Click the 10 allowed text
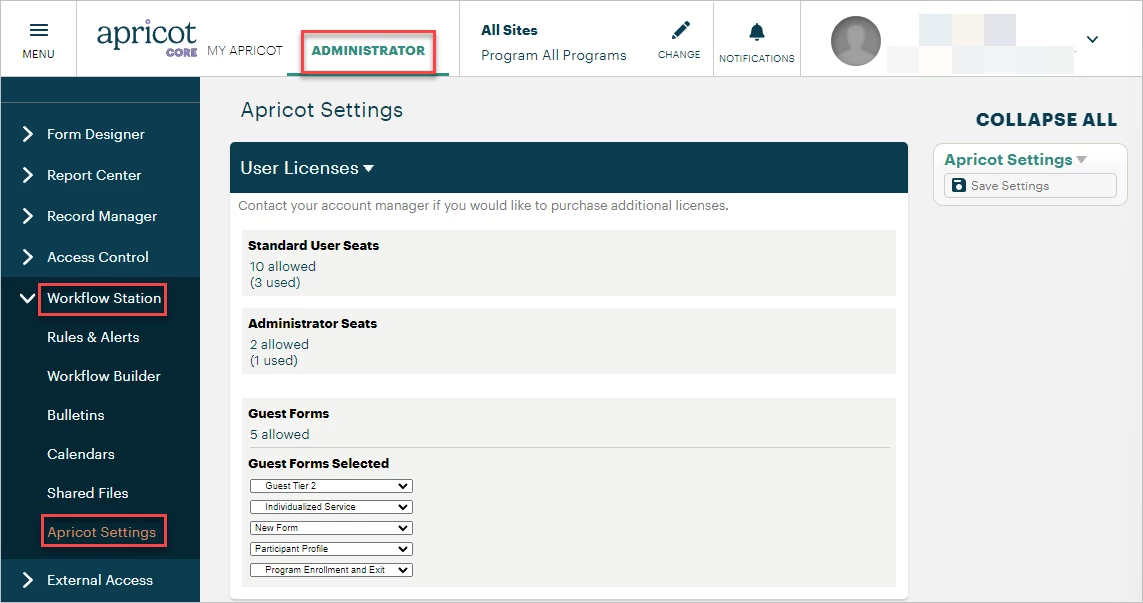This screenshot has width=1143, height=603. (x=283, y=266)
